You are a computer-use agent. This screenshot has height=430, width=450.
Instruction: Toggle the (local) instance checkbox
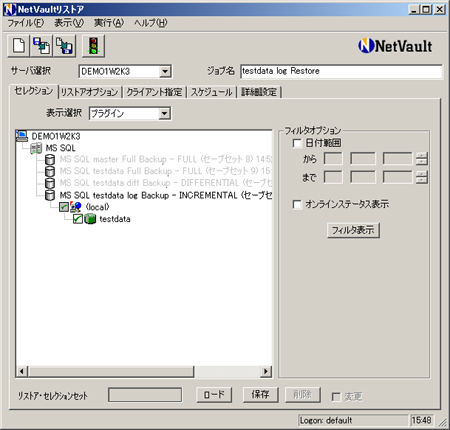tap(64, 207)
